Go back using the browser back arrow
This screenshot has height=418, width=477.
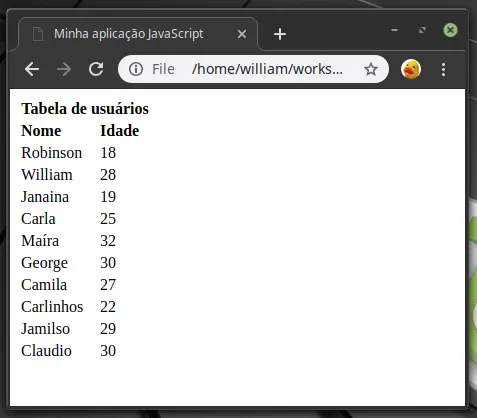(32, 69)
